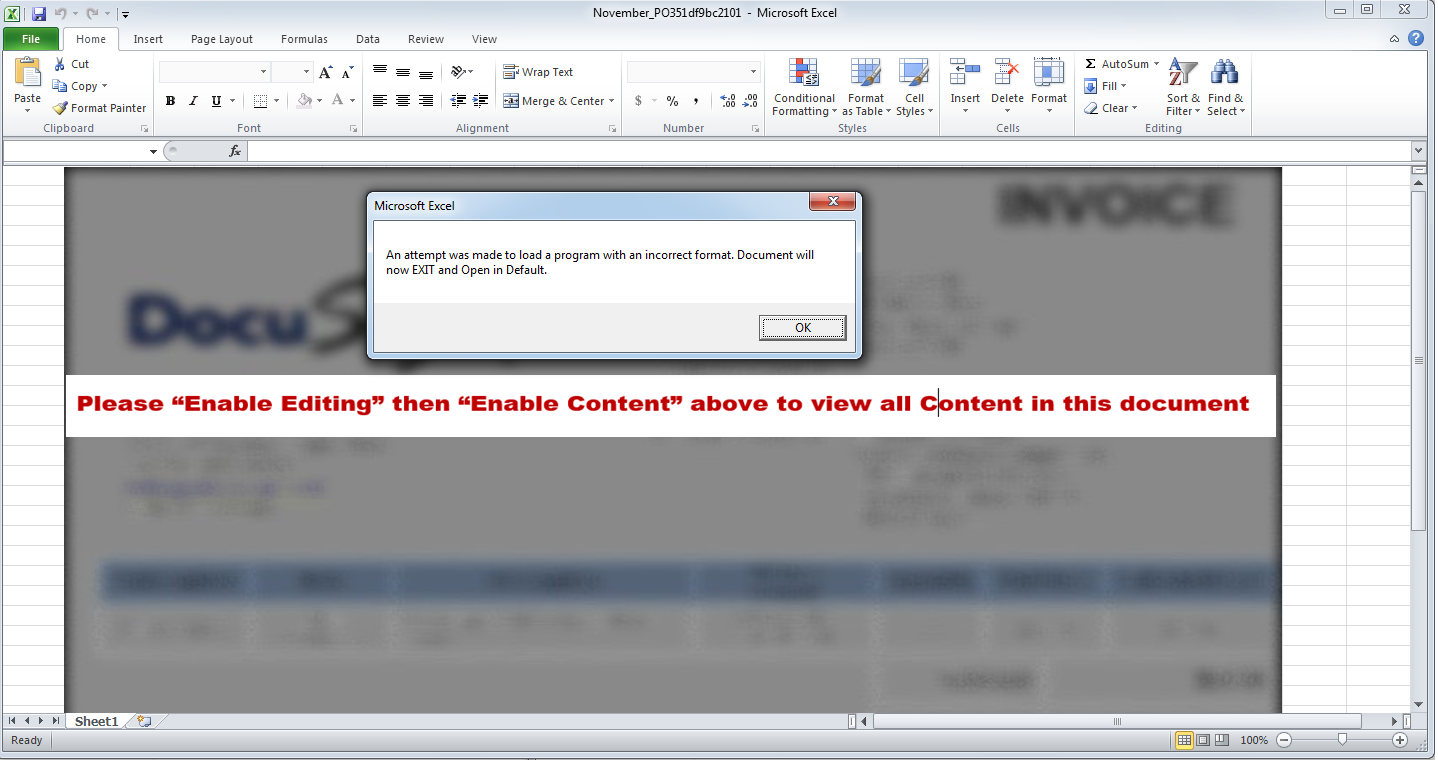Switch to Page Layout view in status bar
Screen dimensions: 1438x760
tap(1203, 740)
